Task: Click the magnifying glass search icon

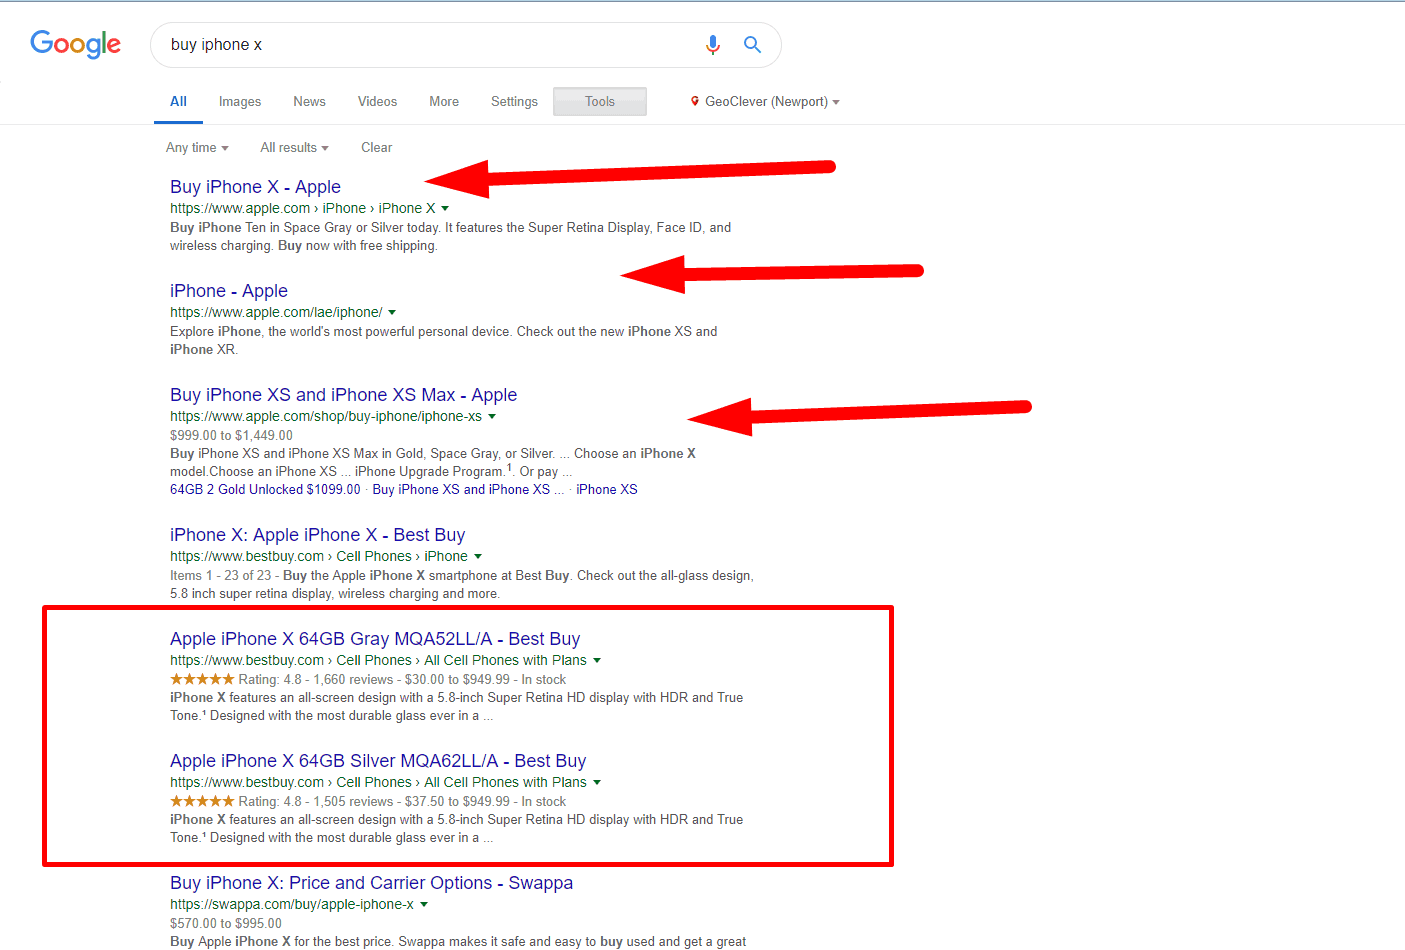Action: point(751,44)
